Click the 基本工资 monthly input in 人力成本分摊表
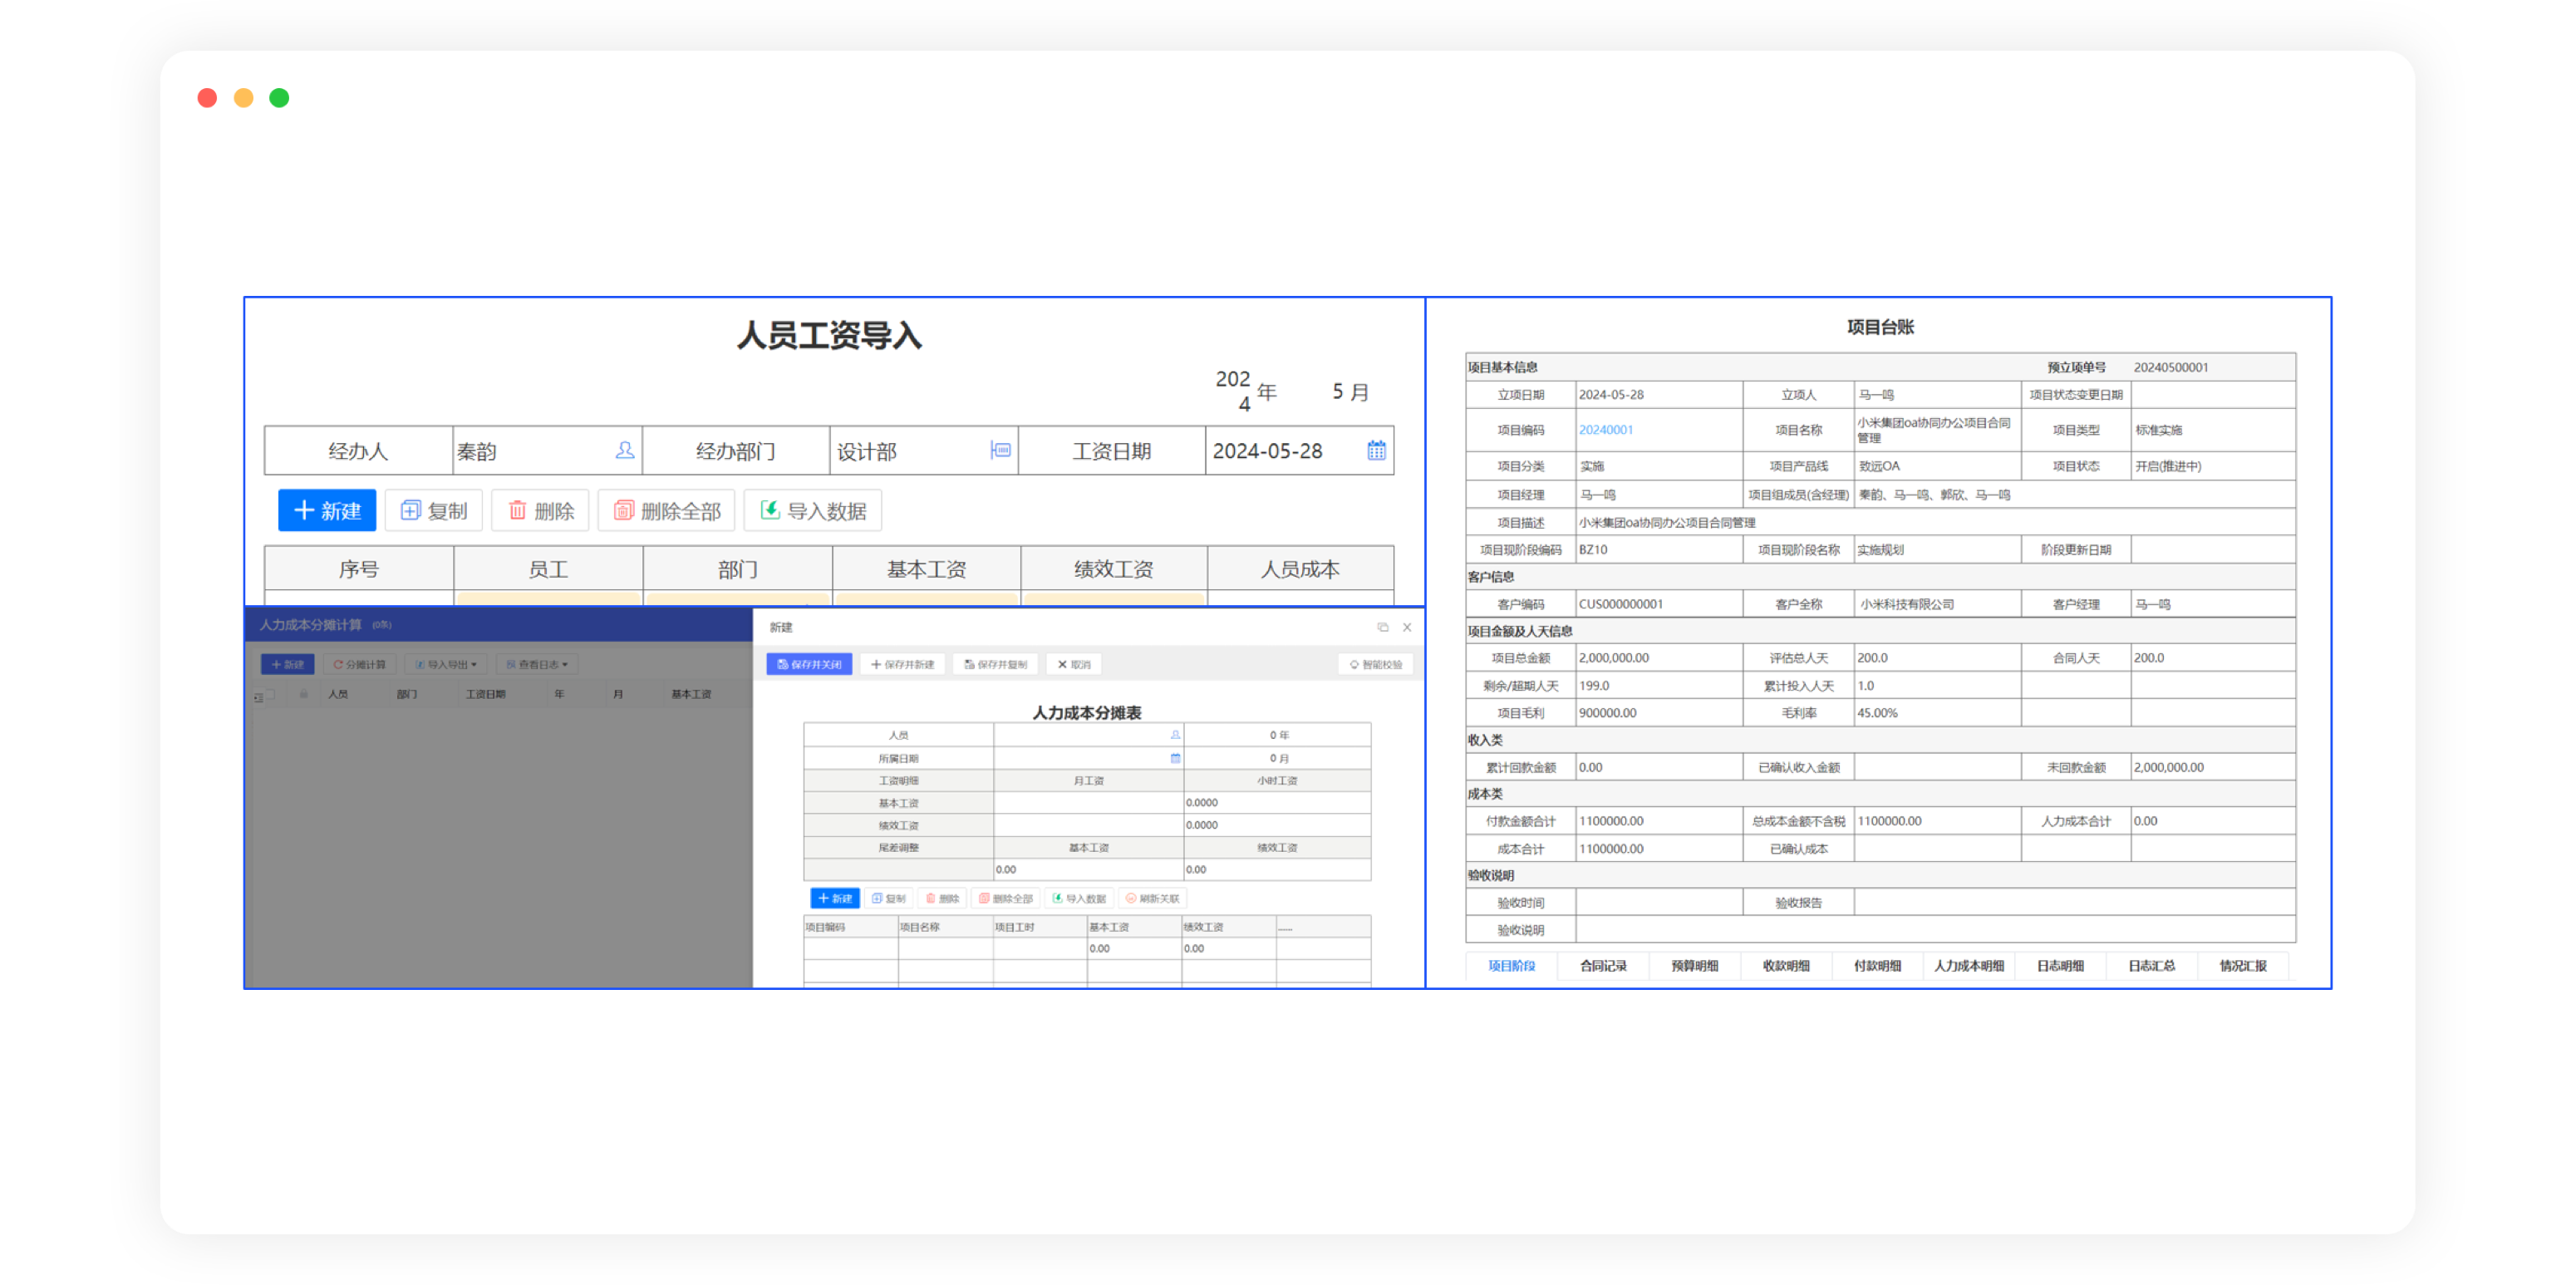 [1088, 803]
